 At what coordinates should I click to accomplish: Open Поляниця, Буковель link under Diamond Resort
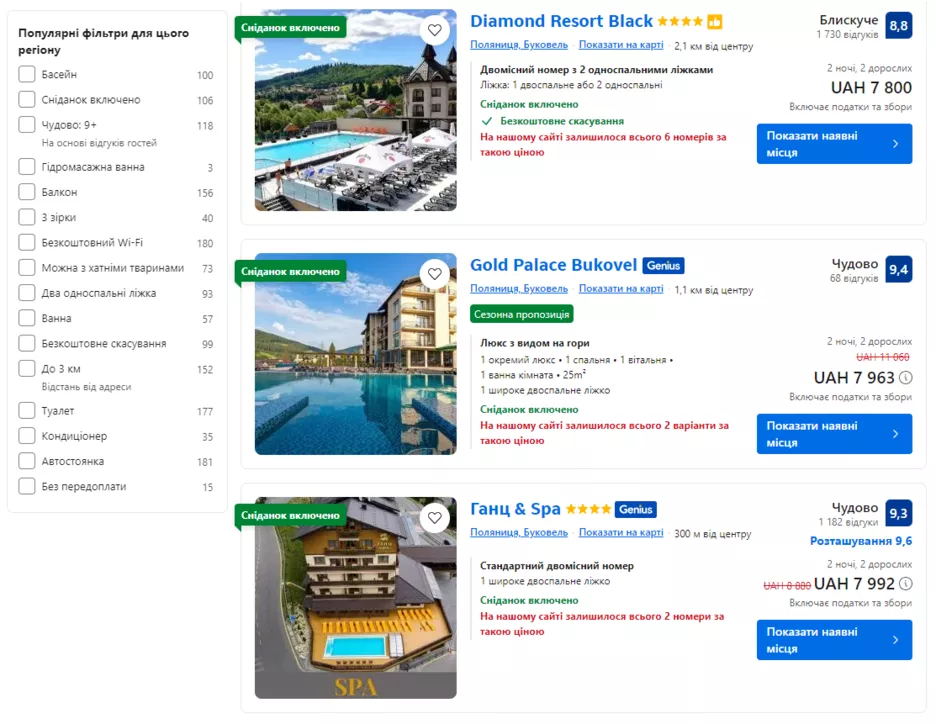click(519, 45)
